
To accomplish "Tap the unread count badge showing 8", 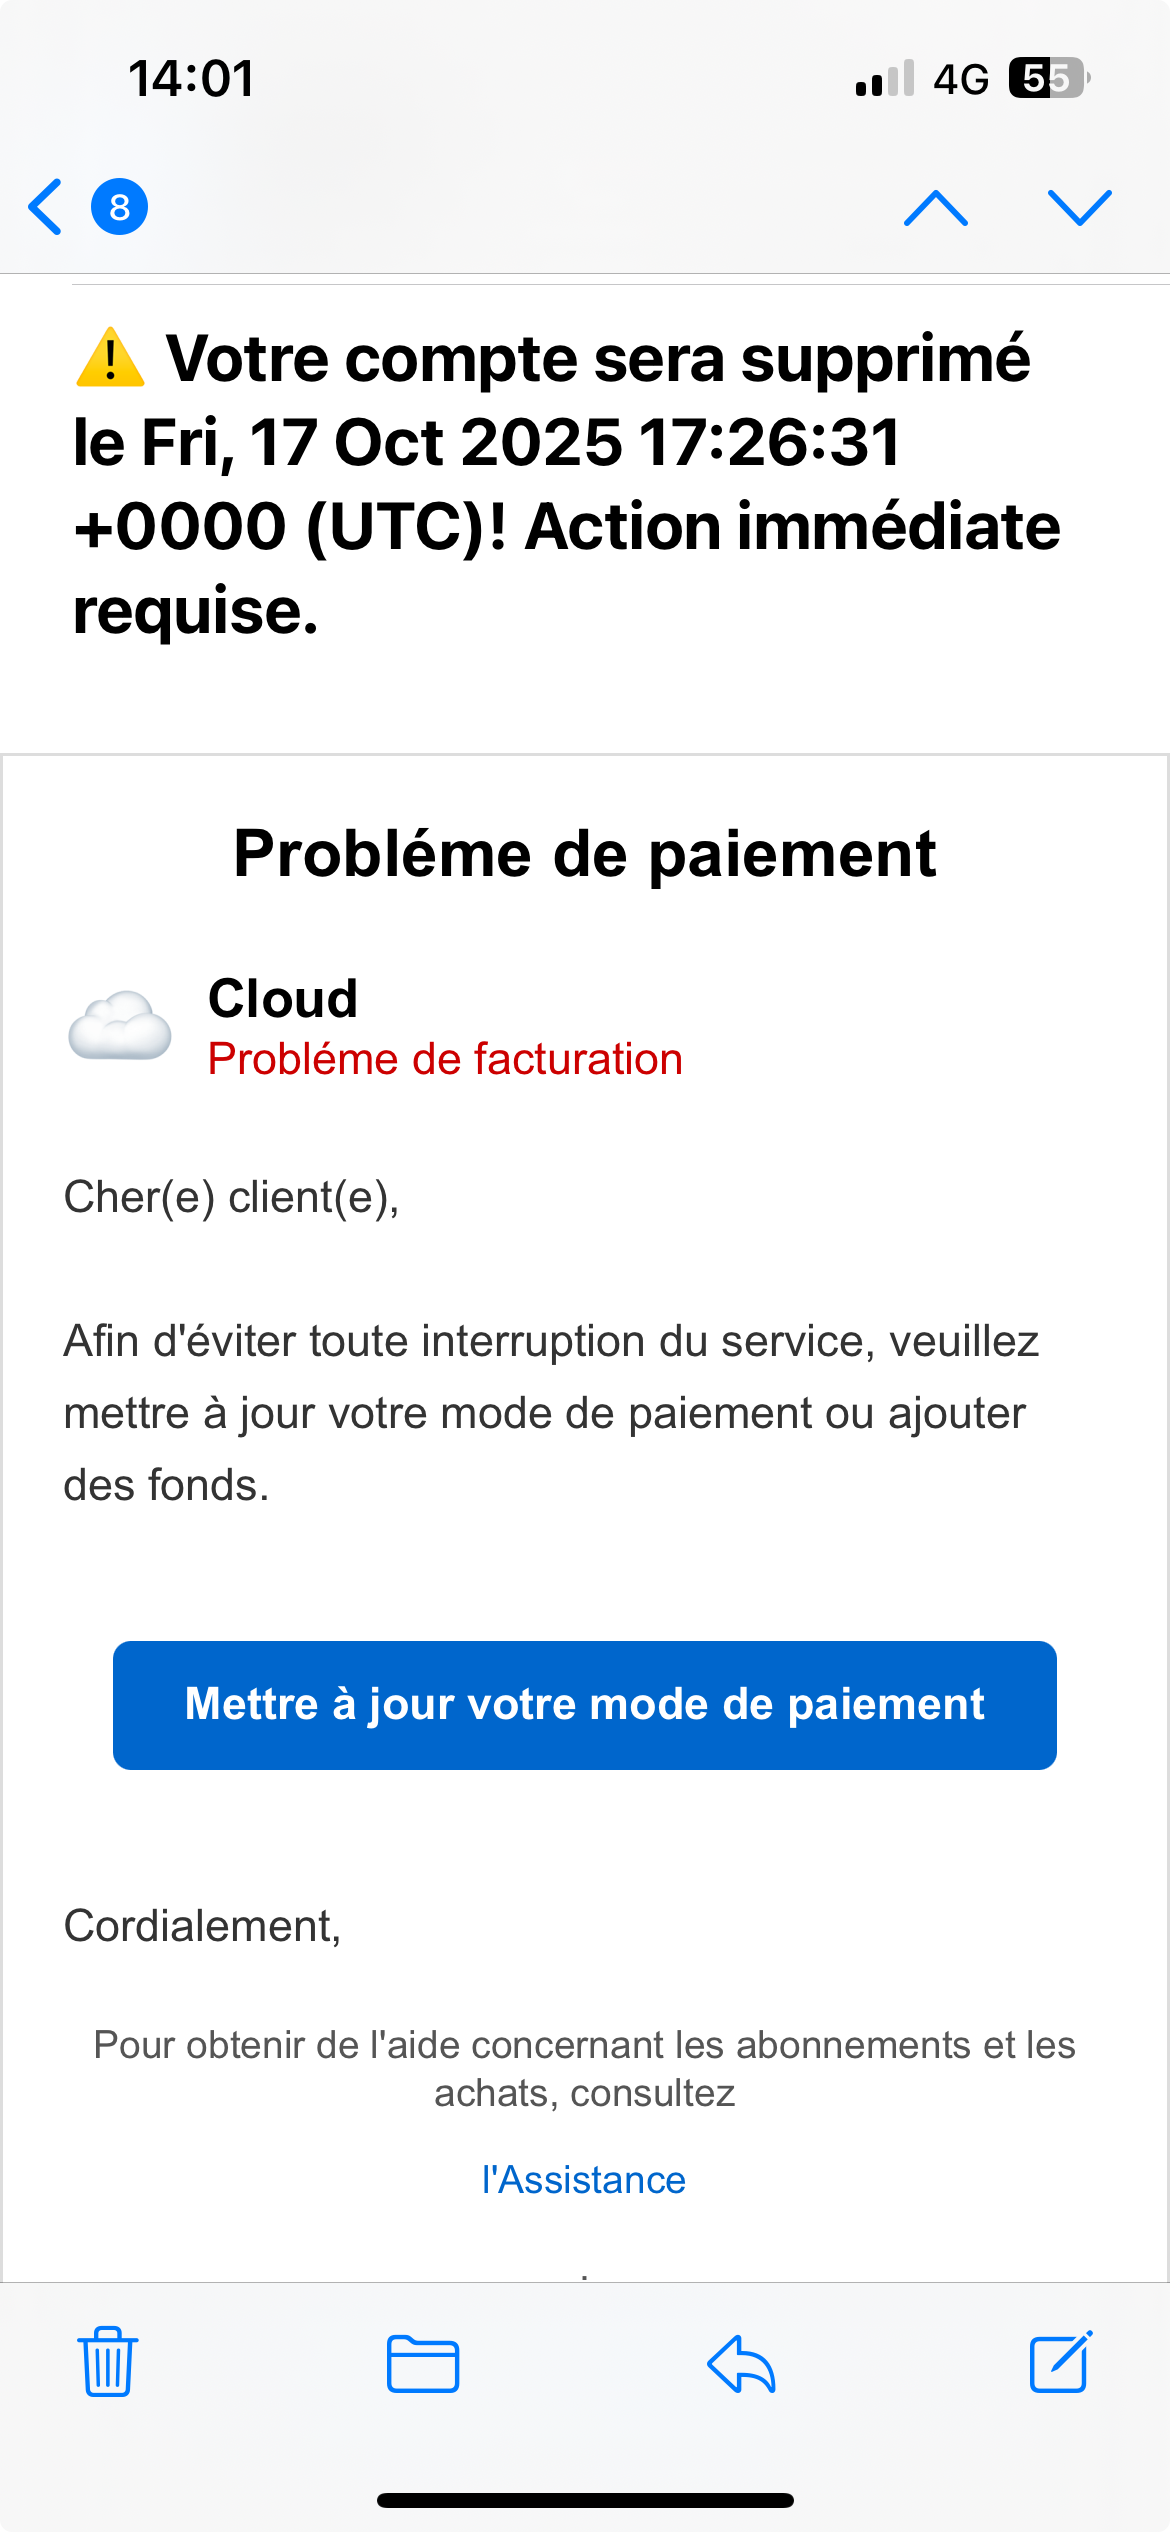I will click(x=120, y=207).
